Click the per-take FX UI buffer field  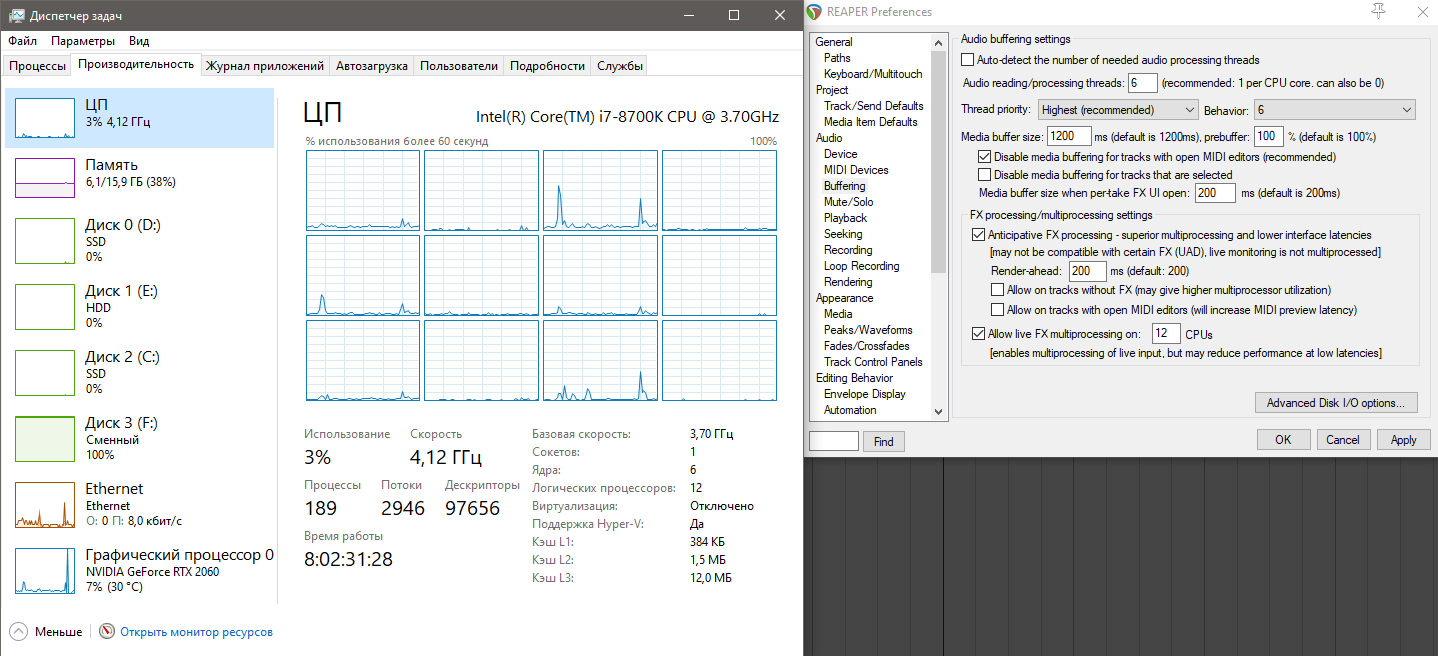tap(1215, 193)
